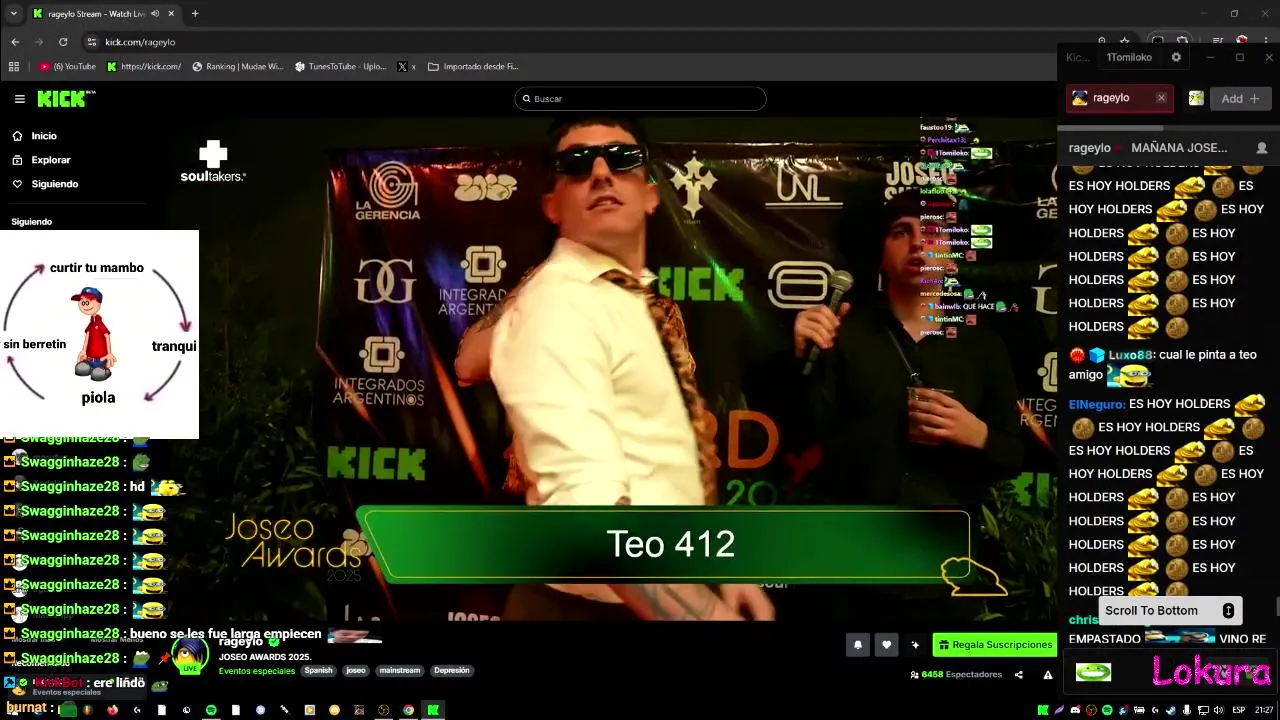Reload the kick.com page
The width and height of the screenshot is (1280, 720).
(x=63, y=42)
